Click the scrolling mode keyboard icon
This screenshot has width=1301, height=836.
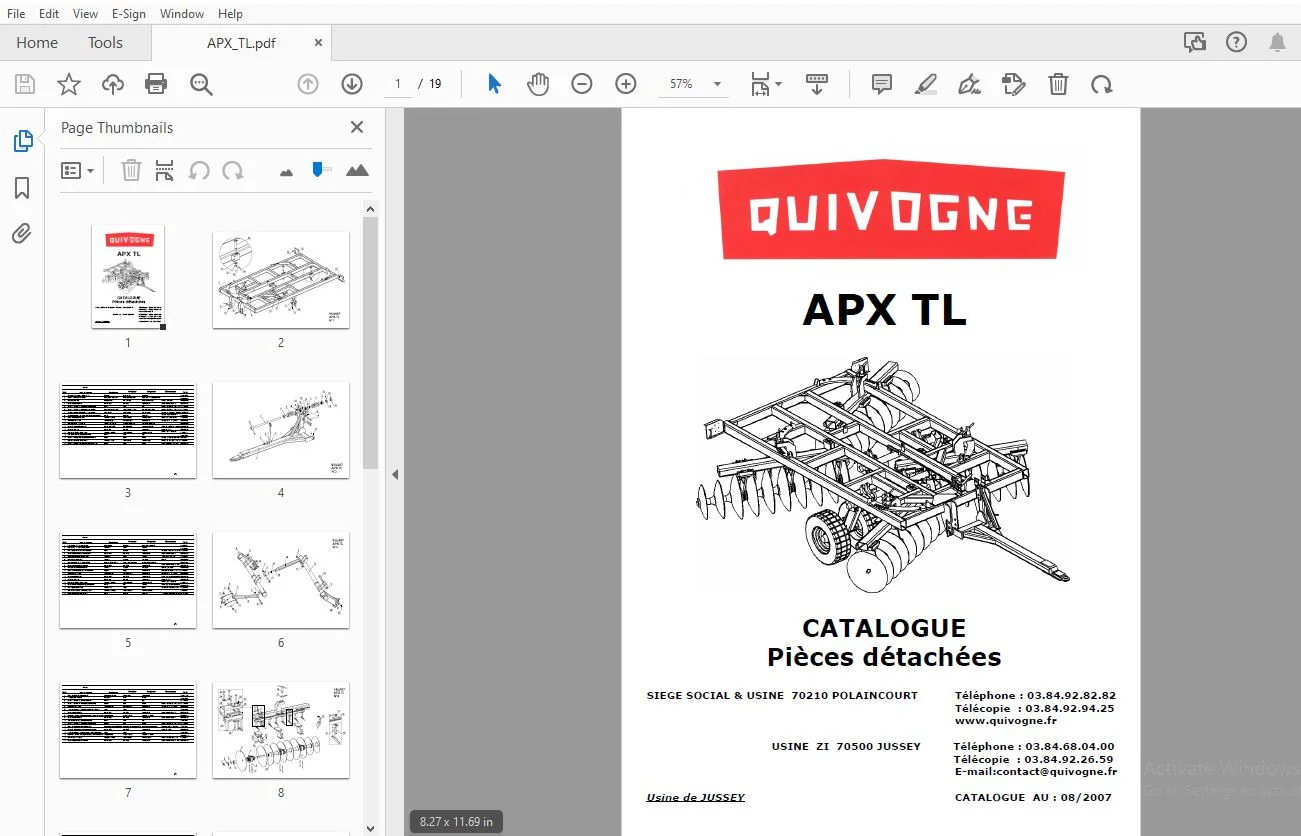click(x=817, y=84)
